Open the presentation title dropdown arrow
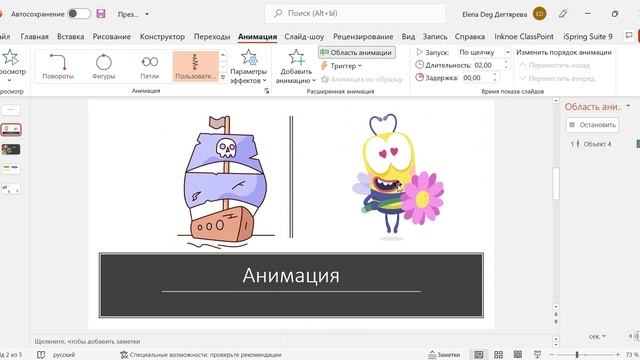Image resolution: width=640 pixels, height=360 pixels. pos(147,14)
